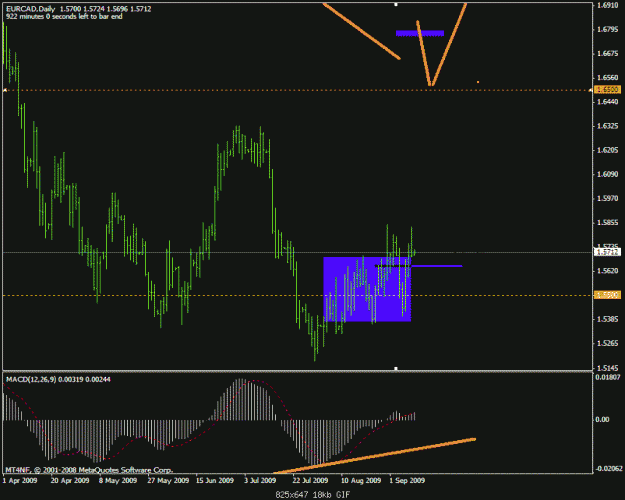This screenshot has height=500, width=625.
Task: Select the 1.5385 price axis label
Action: pos(607,319)
